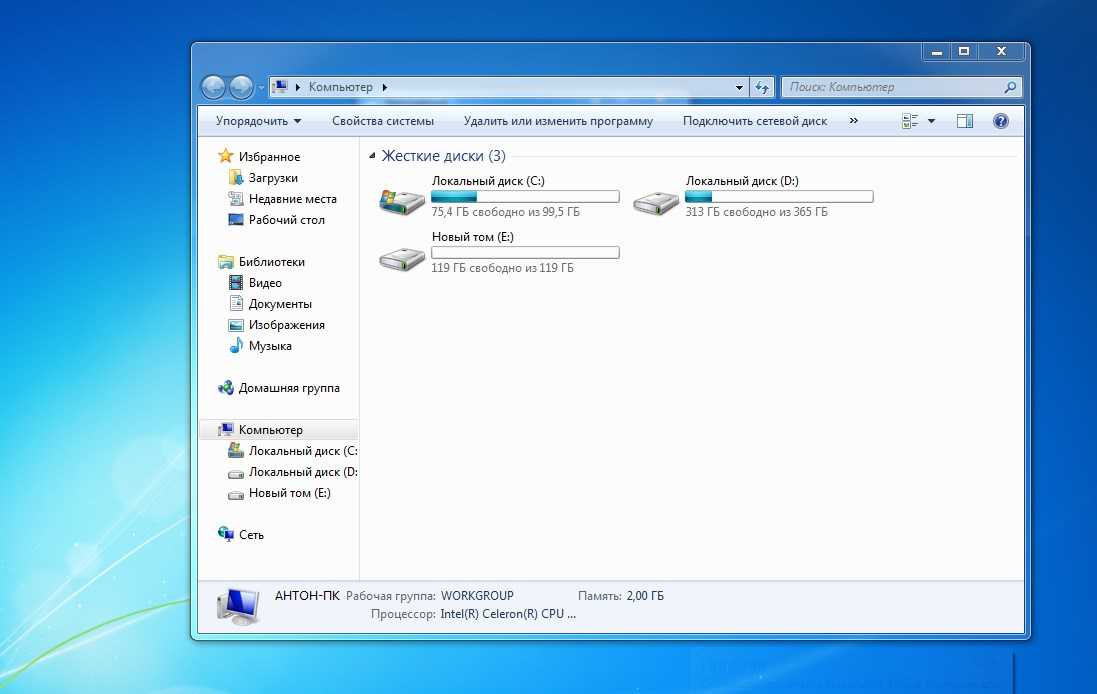Viewport: 1097px width, 694px height.
Task: Collapse the Жесткие диски group
Action: (x=373, y=157)
